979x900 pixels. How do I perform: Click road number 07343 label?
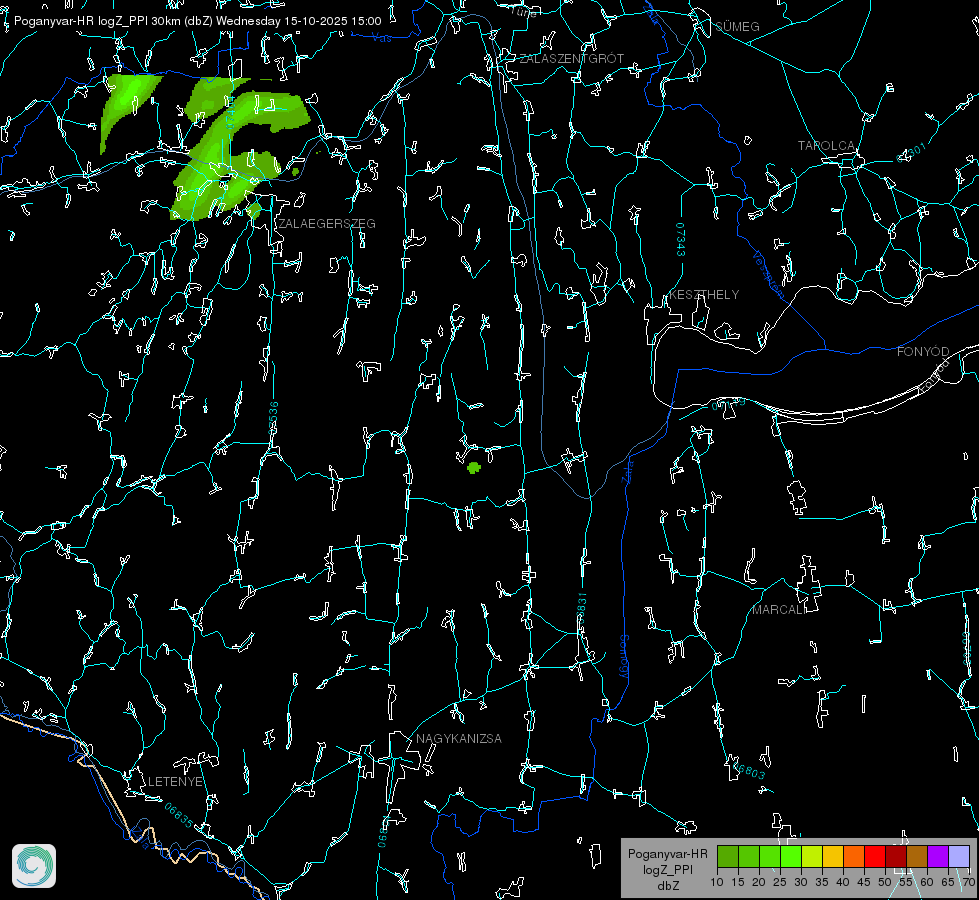coord(681,240)
